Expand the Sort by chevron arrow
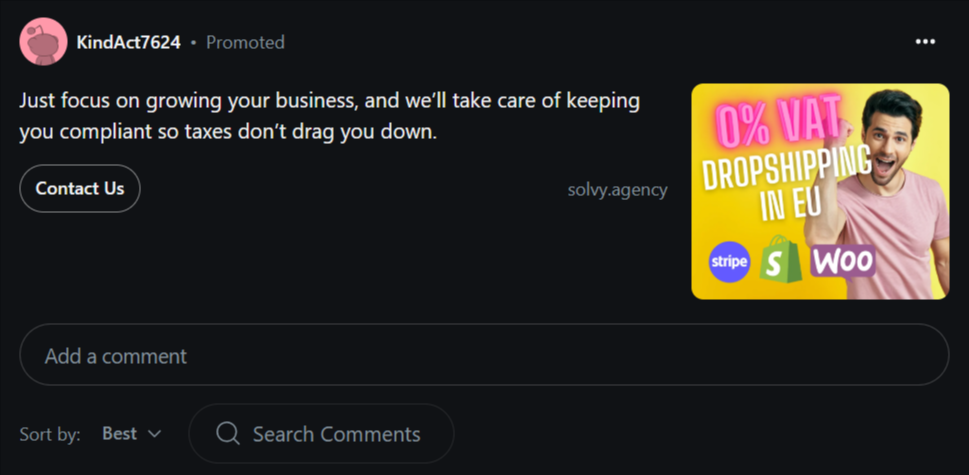The height and width of the screenshot is (475, 969). tap(154, 434)
